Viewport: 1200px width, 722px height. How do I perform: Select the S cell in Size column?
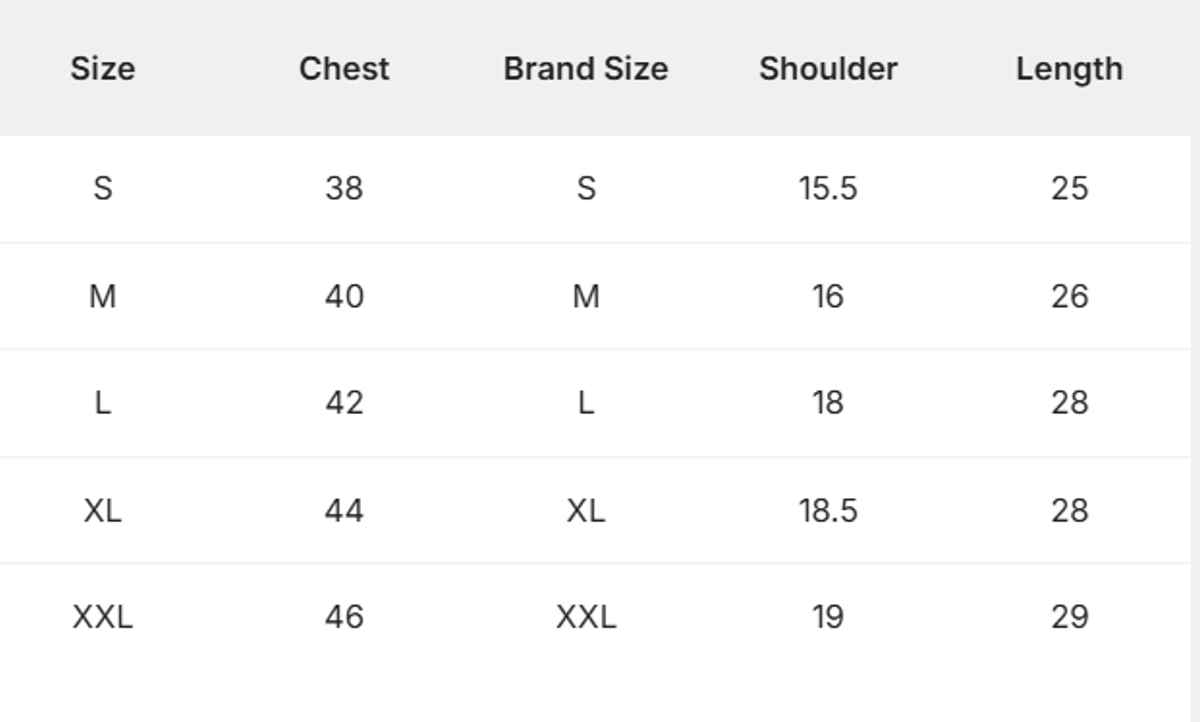coord(102,188)
